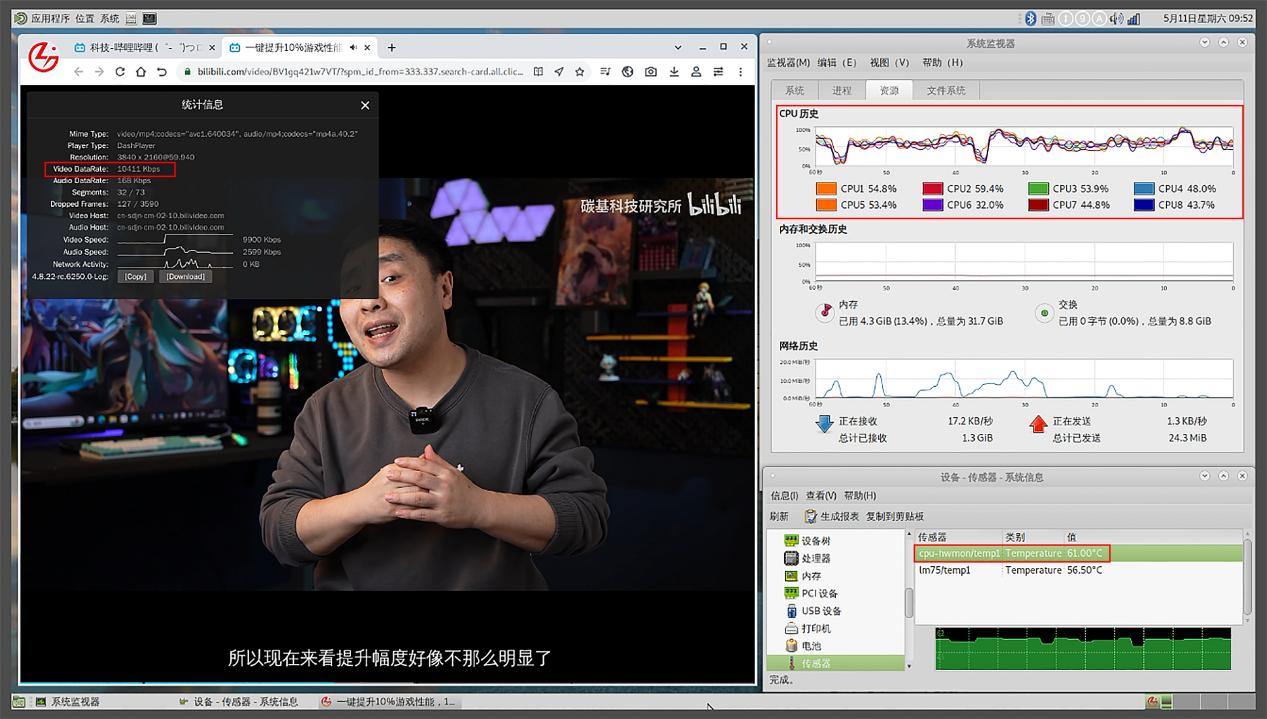
Task: Switch to the 进程 tab
Action: (x=842, y=91)
